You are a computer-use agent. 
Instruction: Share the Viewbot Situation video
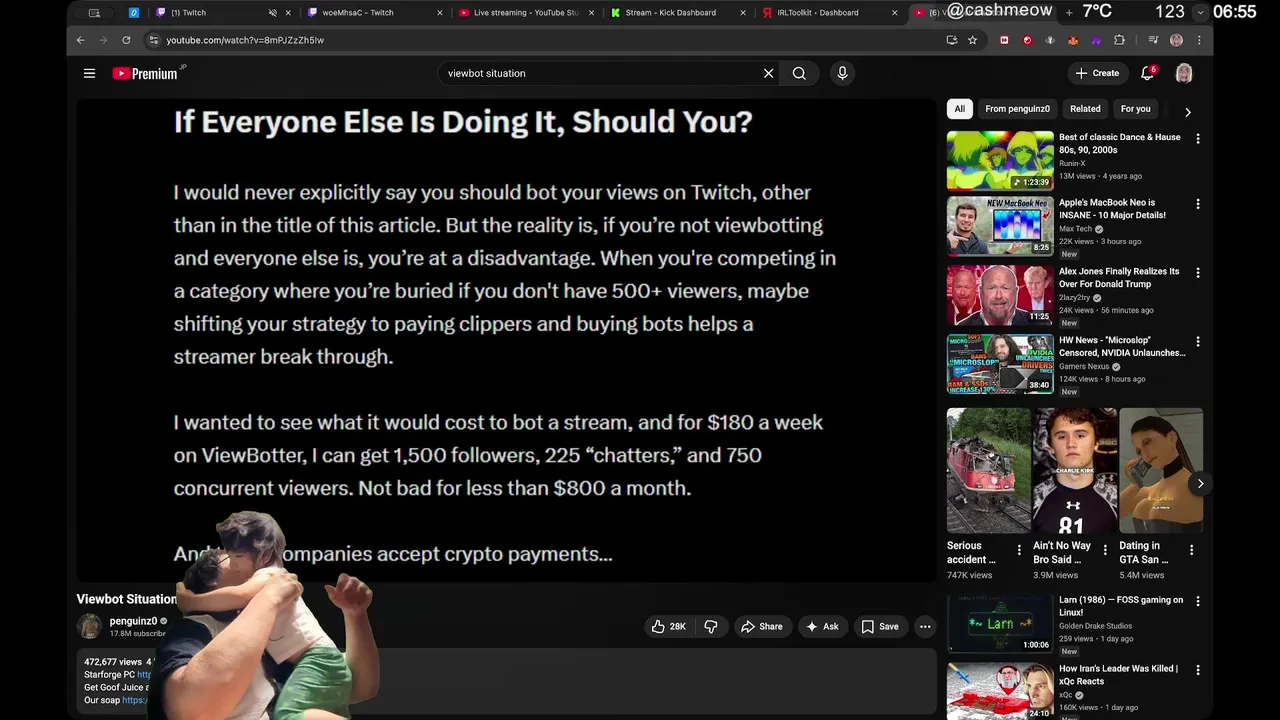pyautogui.click(x=761, y=626)
